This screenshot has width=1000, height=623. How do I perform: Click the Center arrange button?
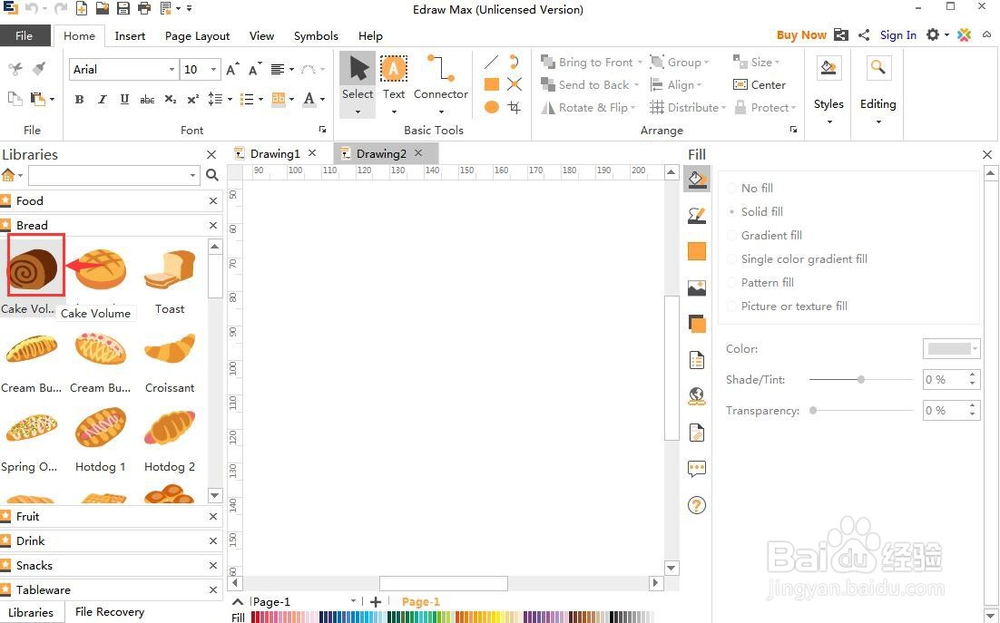759,85
